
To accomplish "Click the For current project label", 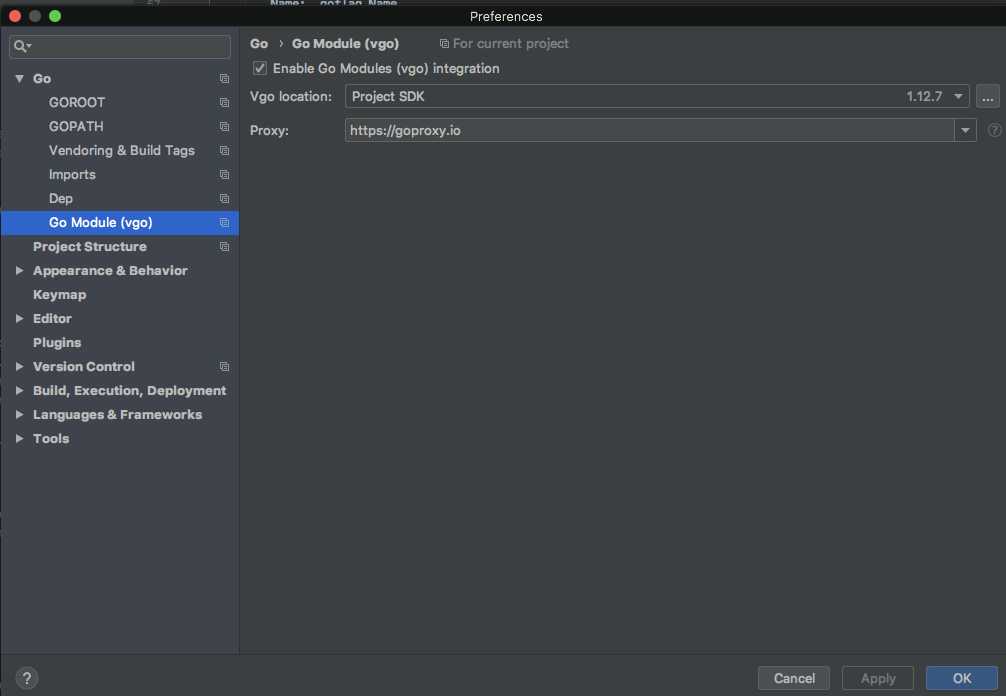I will click(511, 44).
